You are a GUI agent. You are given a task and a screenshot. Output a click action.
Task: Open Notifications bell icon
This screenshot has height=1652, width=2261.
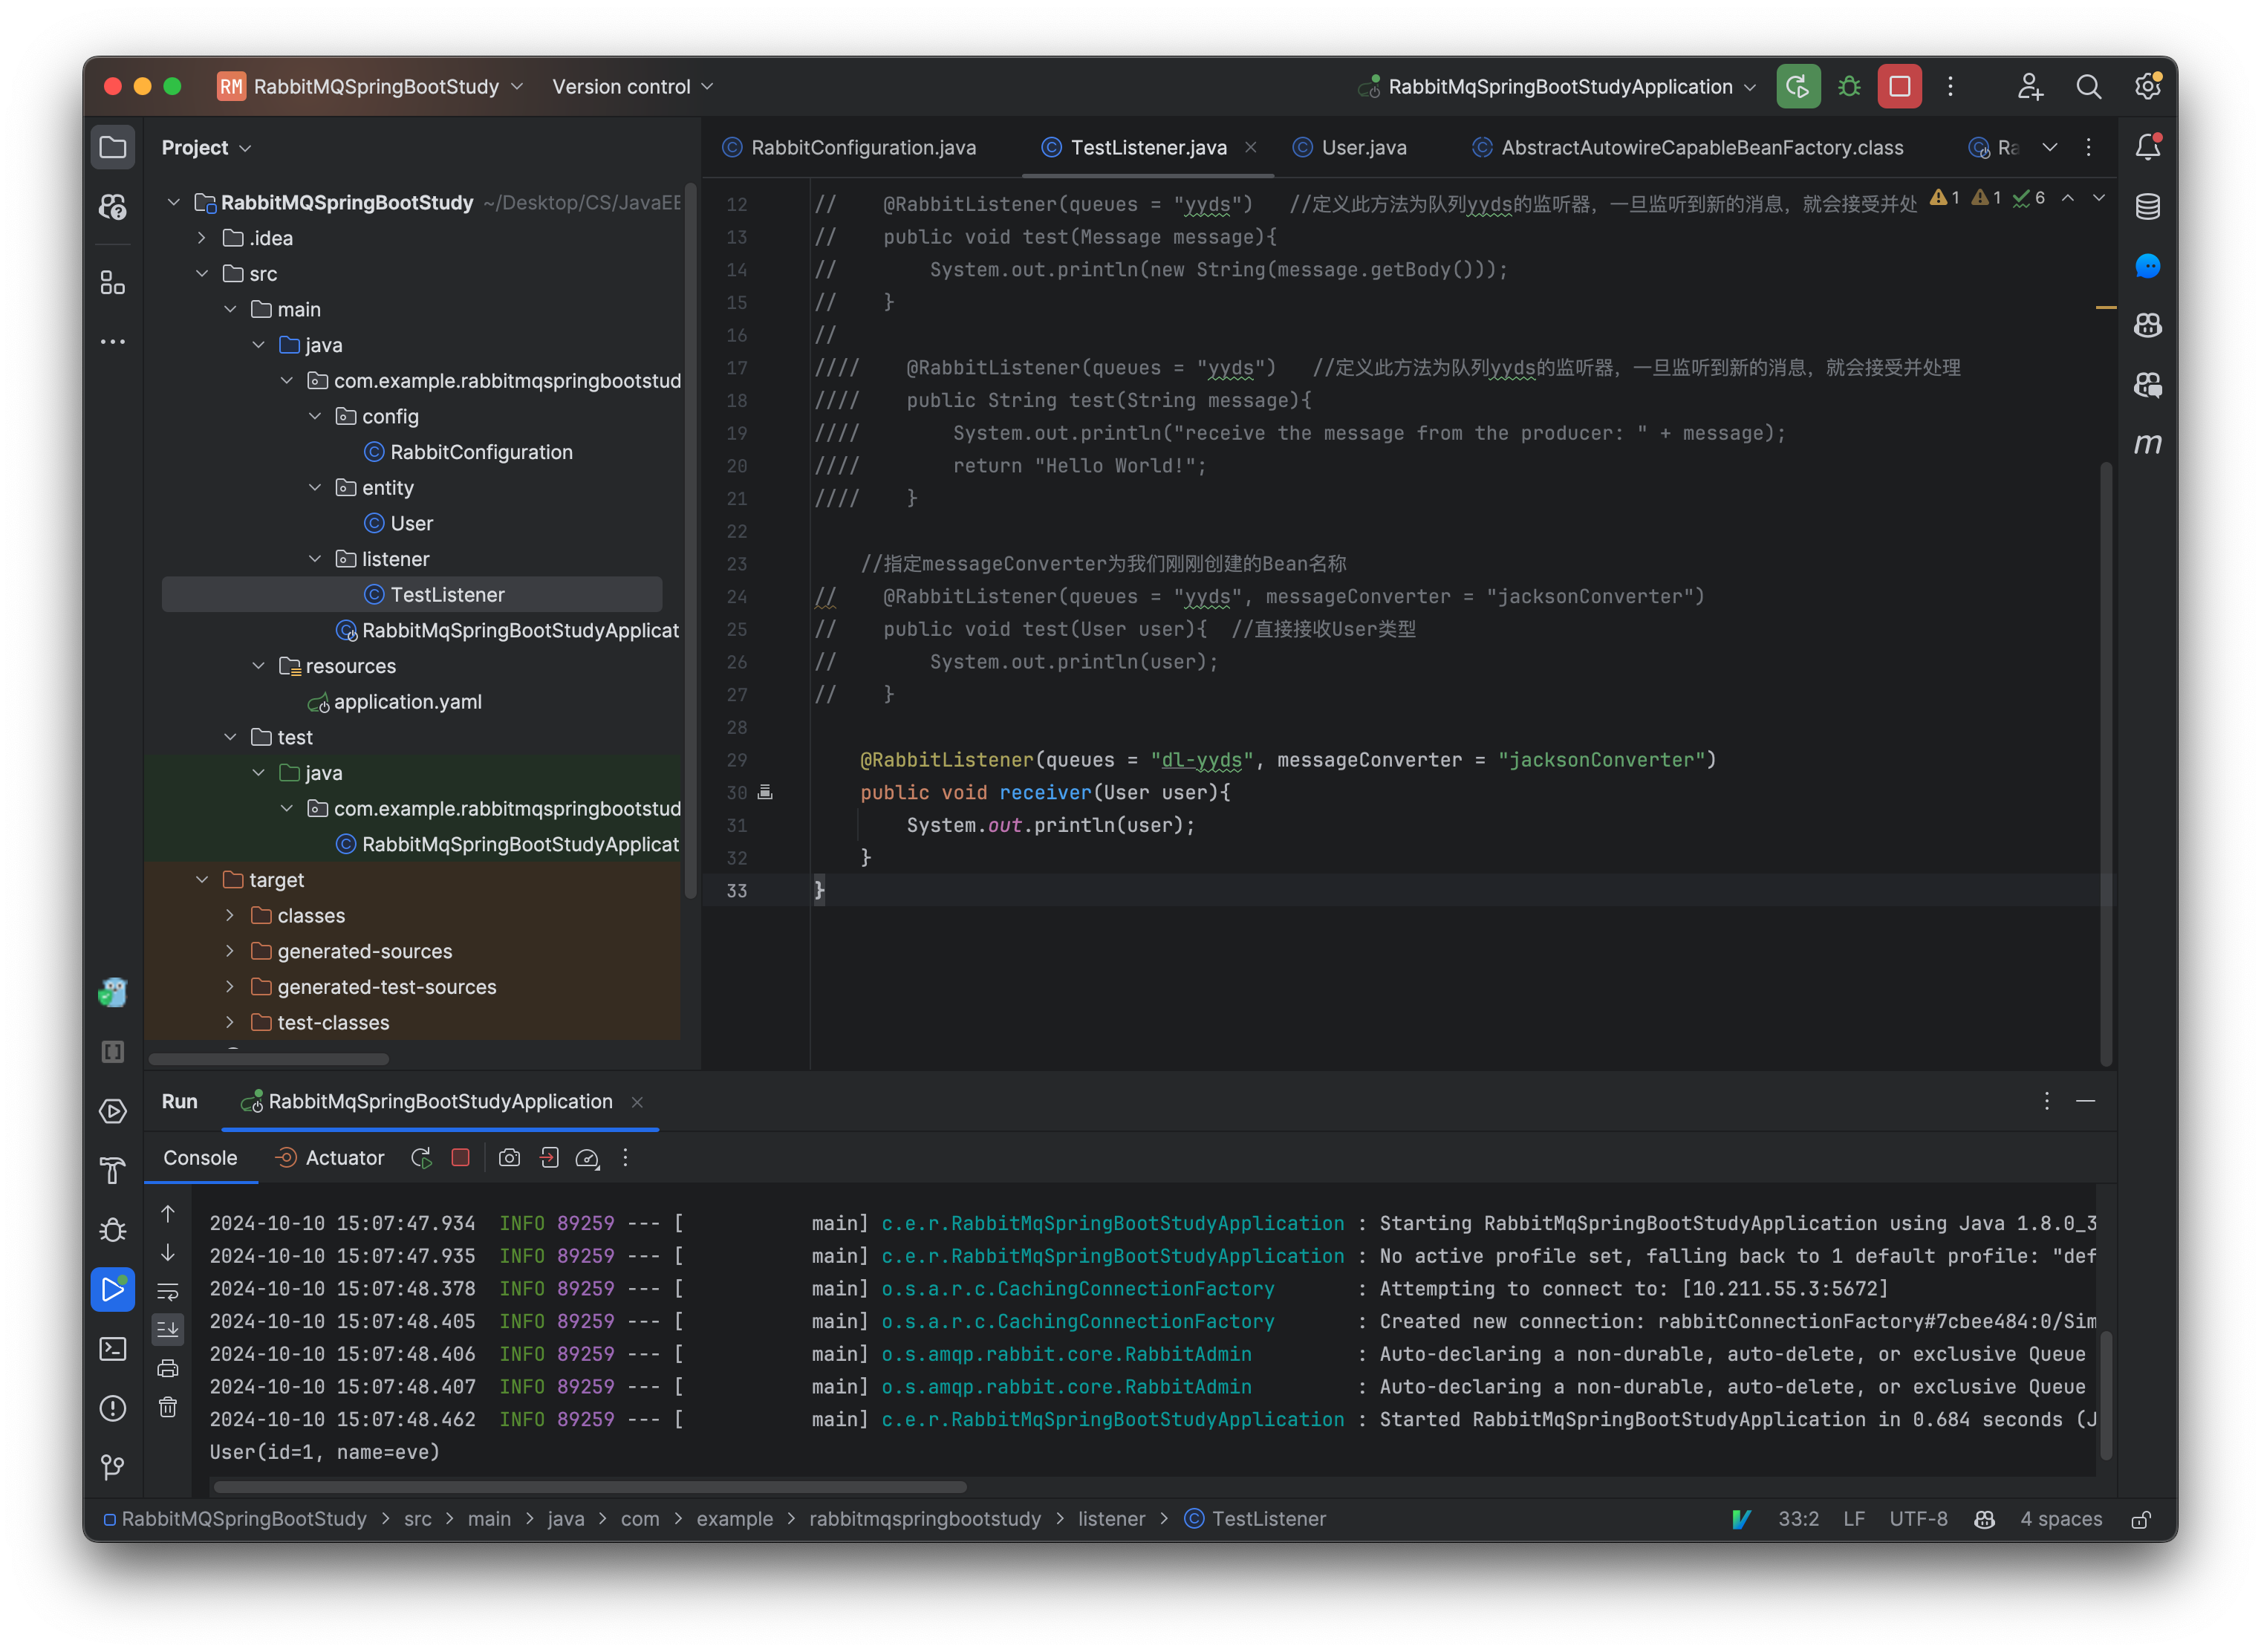point(2147,148)
